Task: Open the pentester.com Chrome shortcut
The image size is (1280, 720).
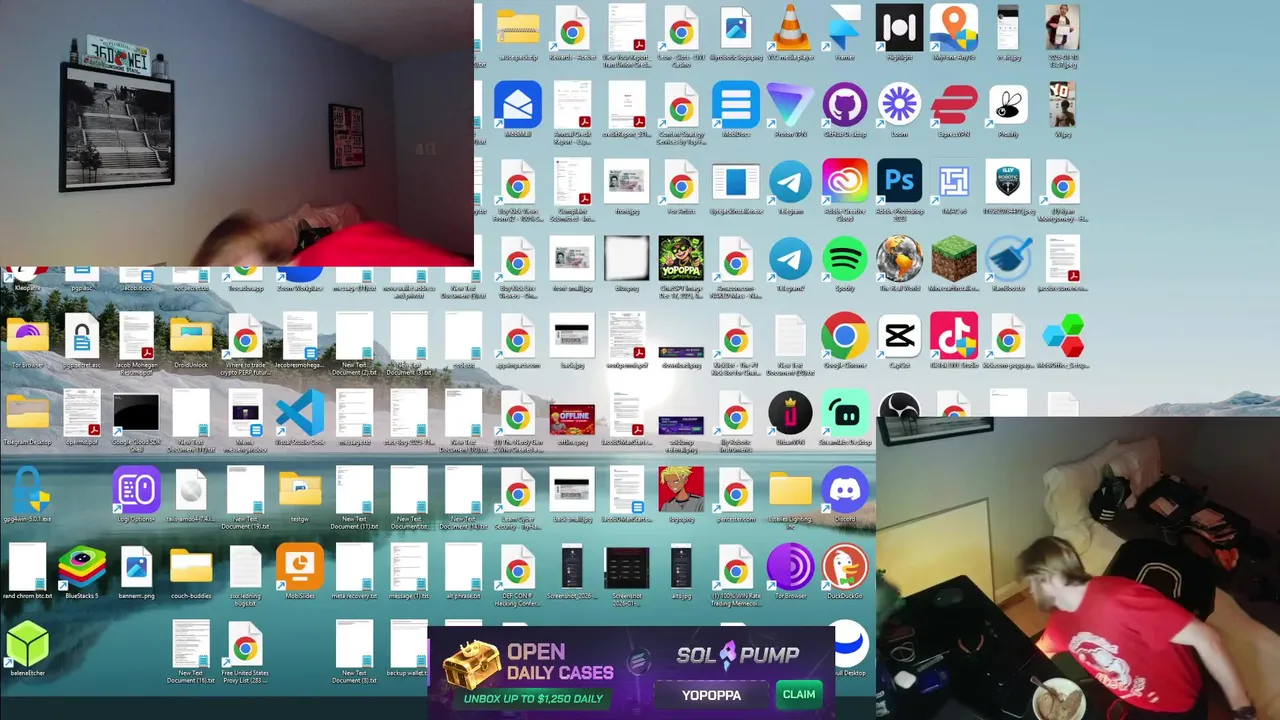Action: pyautogui.click(x=736, y=491)
